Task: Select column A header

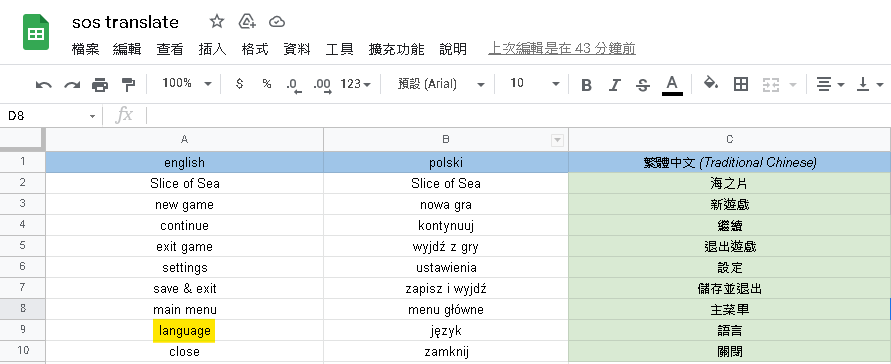Action: click(184, 140)
